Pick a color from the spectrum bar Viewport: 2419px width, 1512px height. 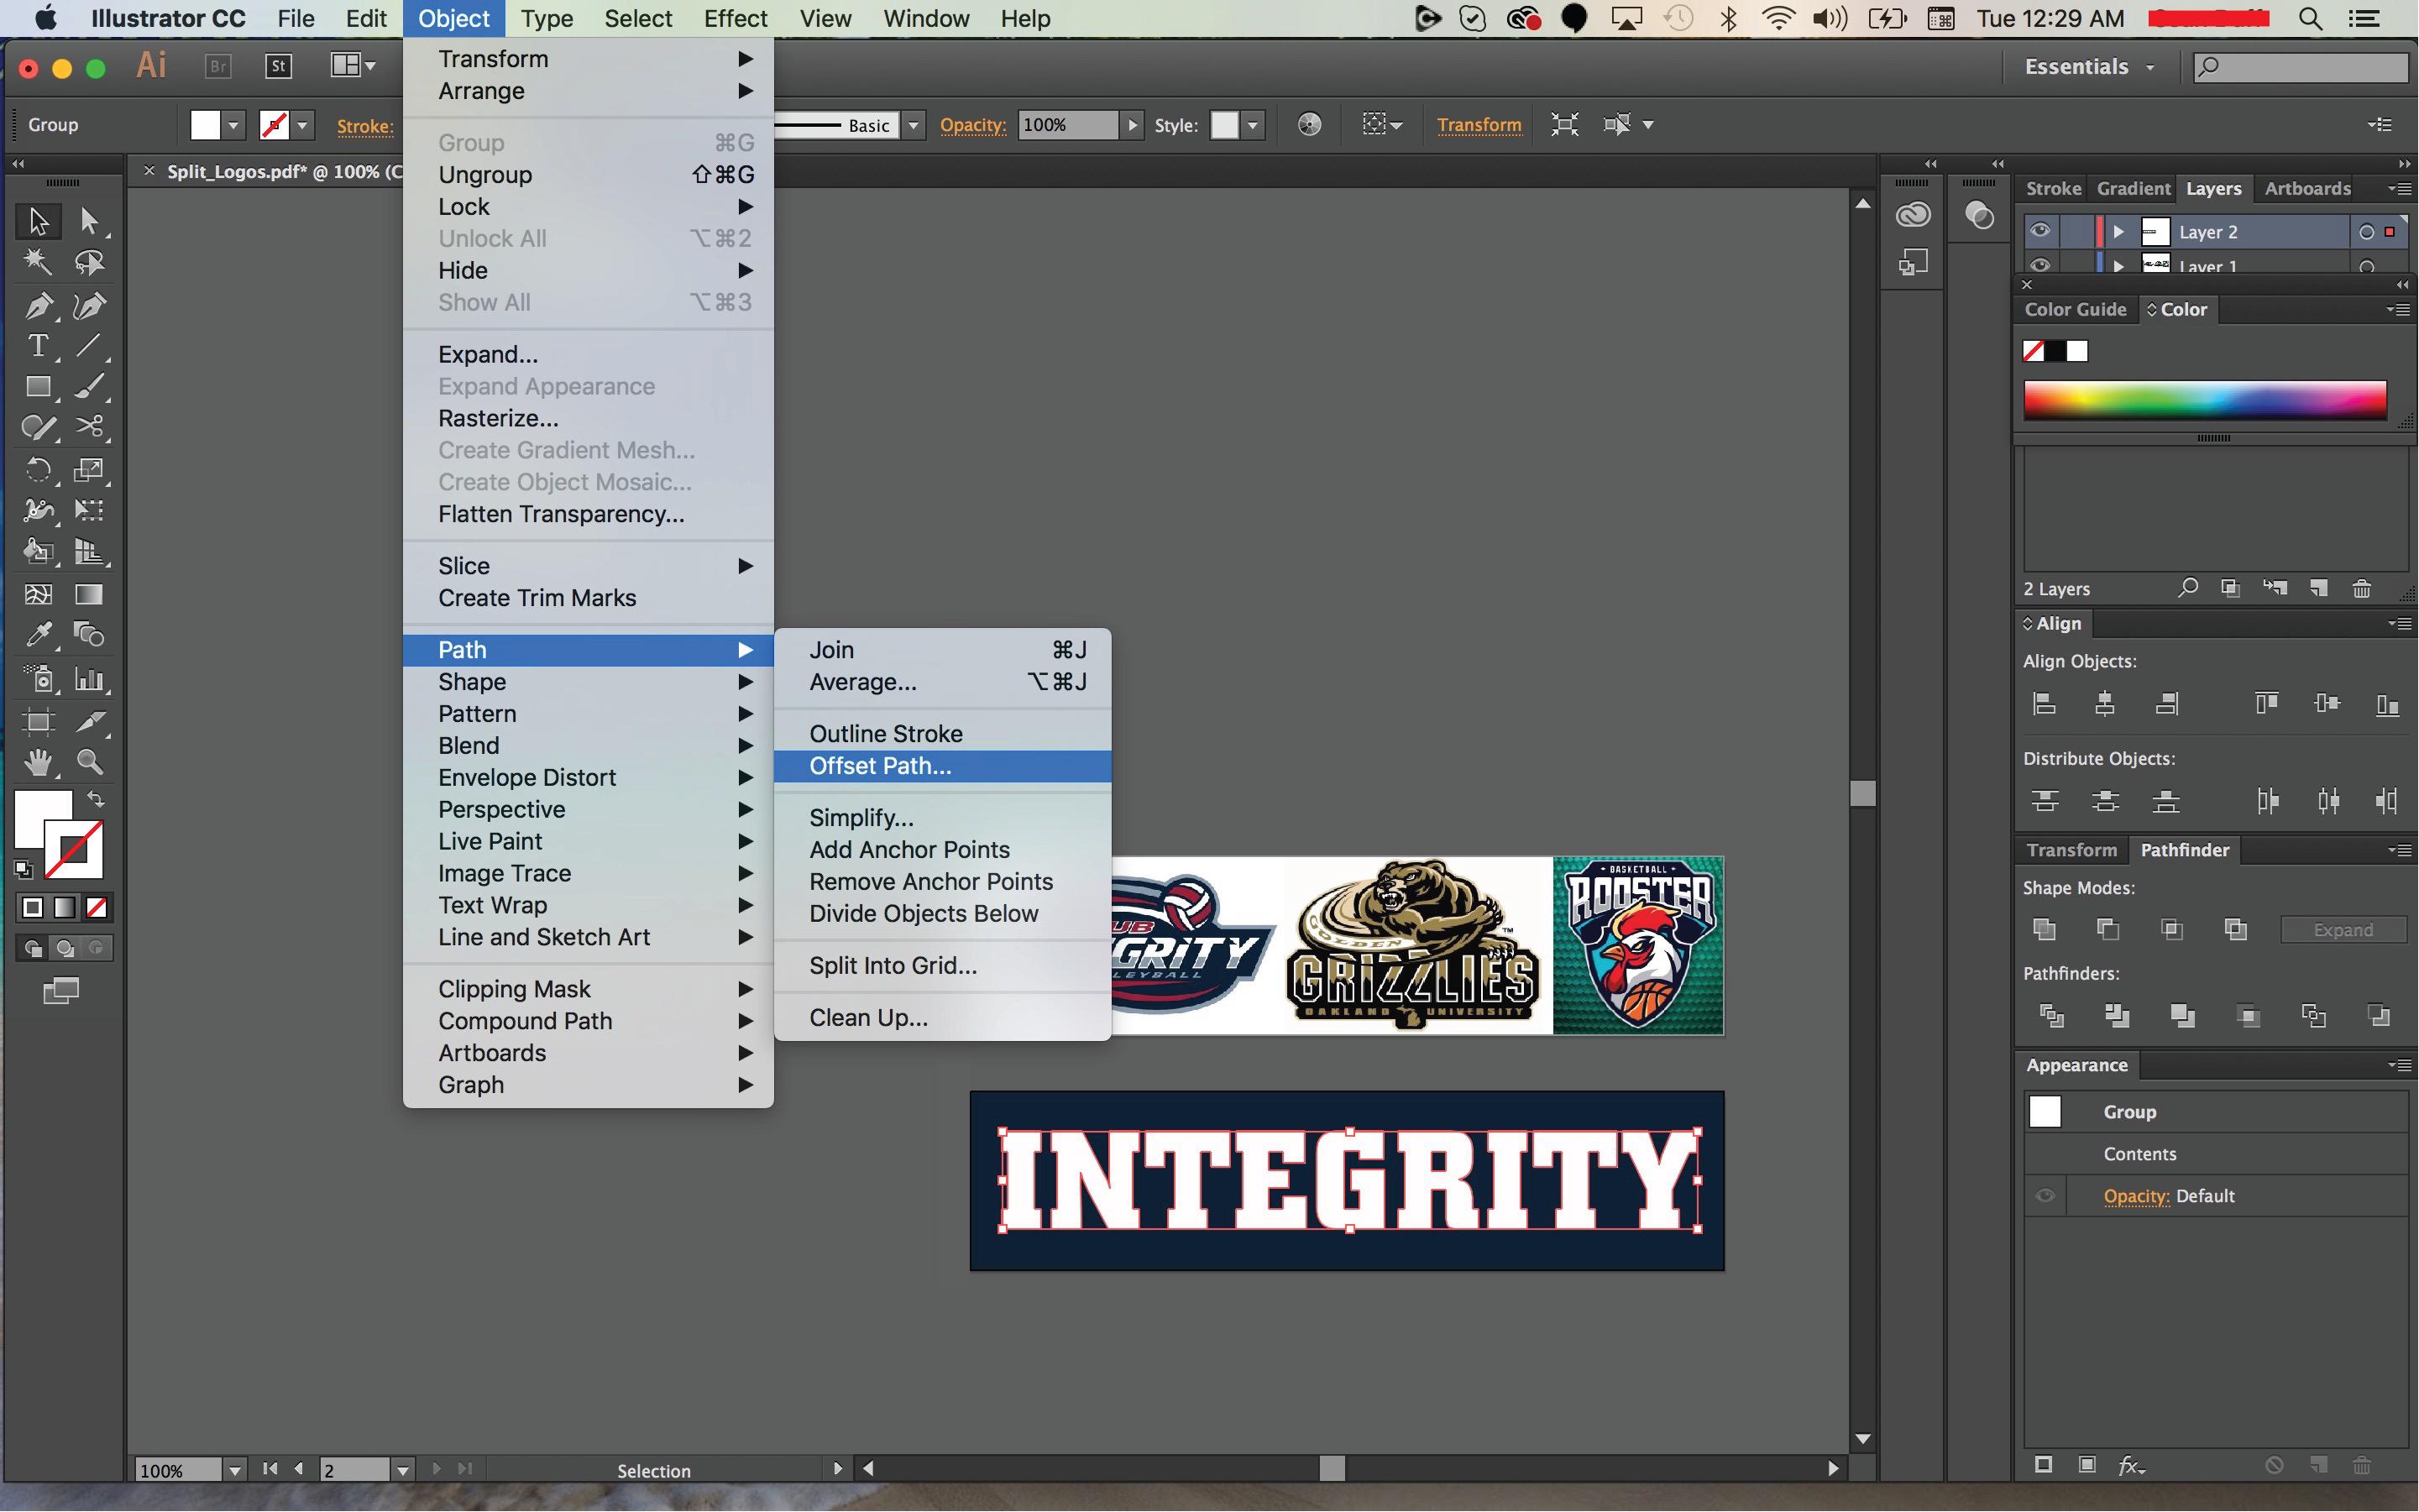point(2205,400)
